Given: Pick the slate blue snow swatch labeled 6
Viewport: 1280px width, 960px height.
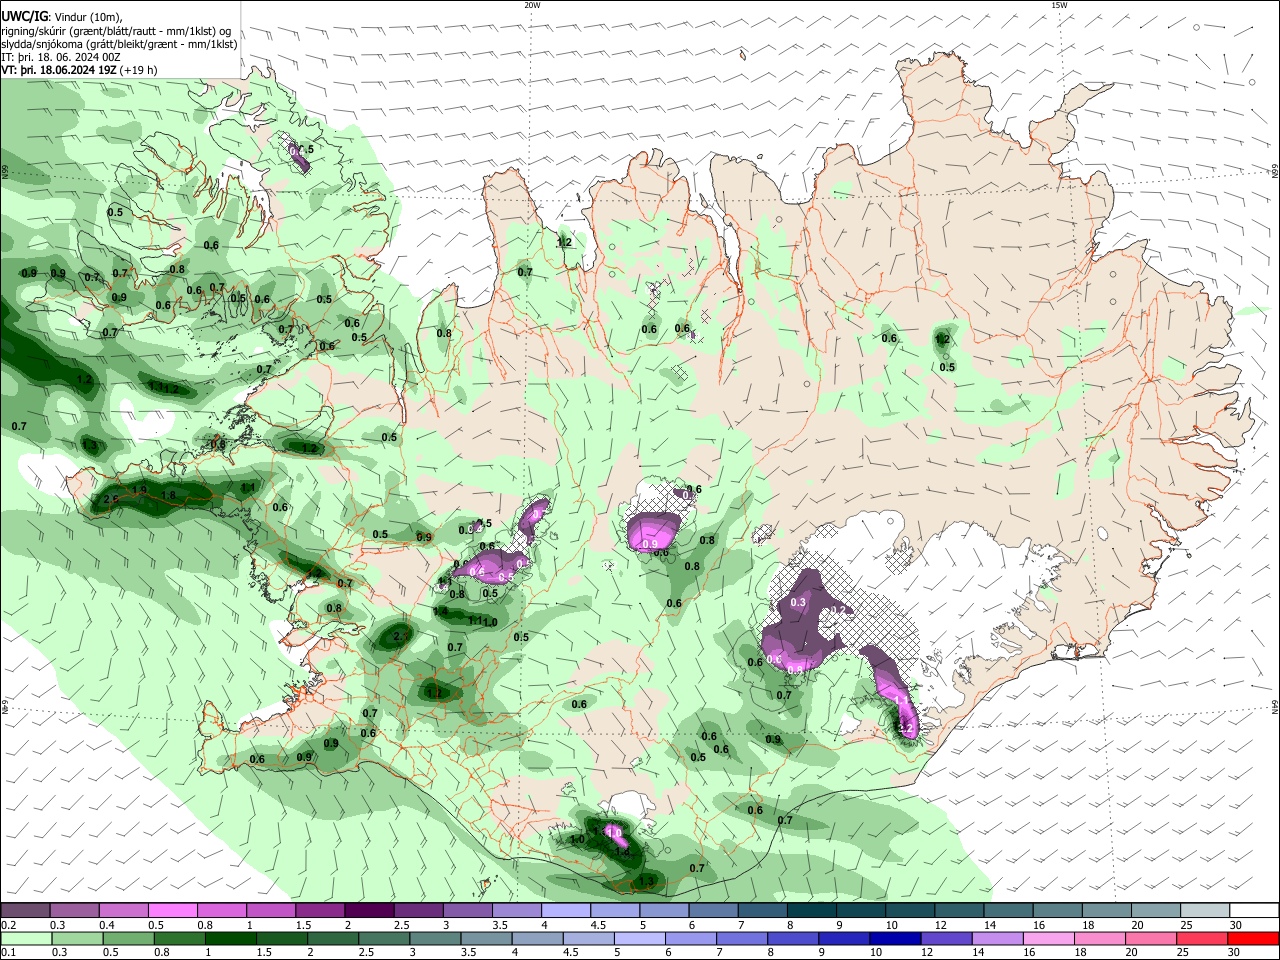Looking at the screenshot, I should [x=713, y=911].
